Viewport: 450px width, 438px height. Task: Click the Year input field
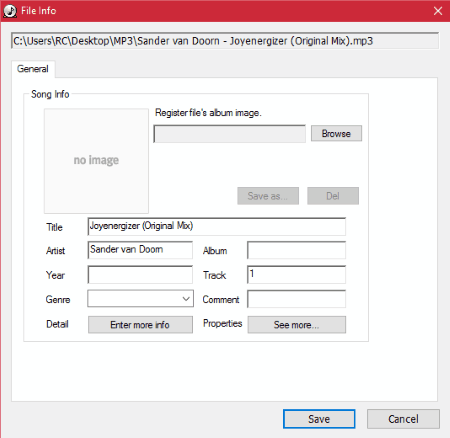pyautogui.click(x=140, y=274)
